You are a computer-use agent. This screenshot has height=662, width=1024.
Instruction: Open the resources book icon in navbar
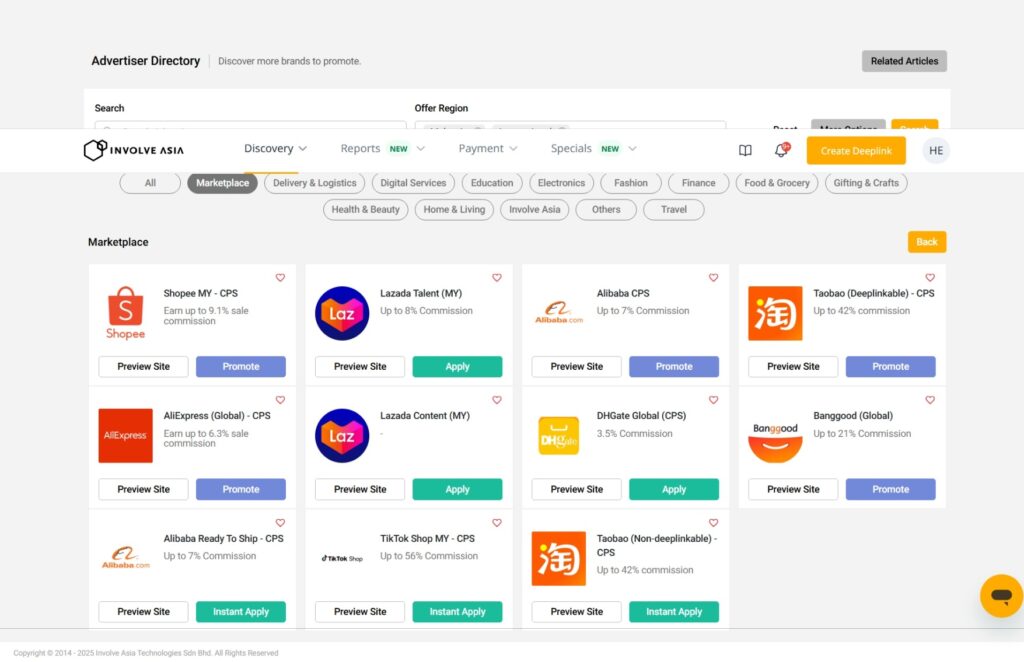(x=745, y=149)
